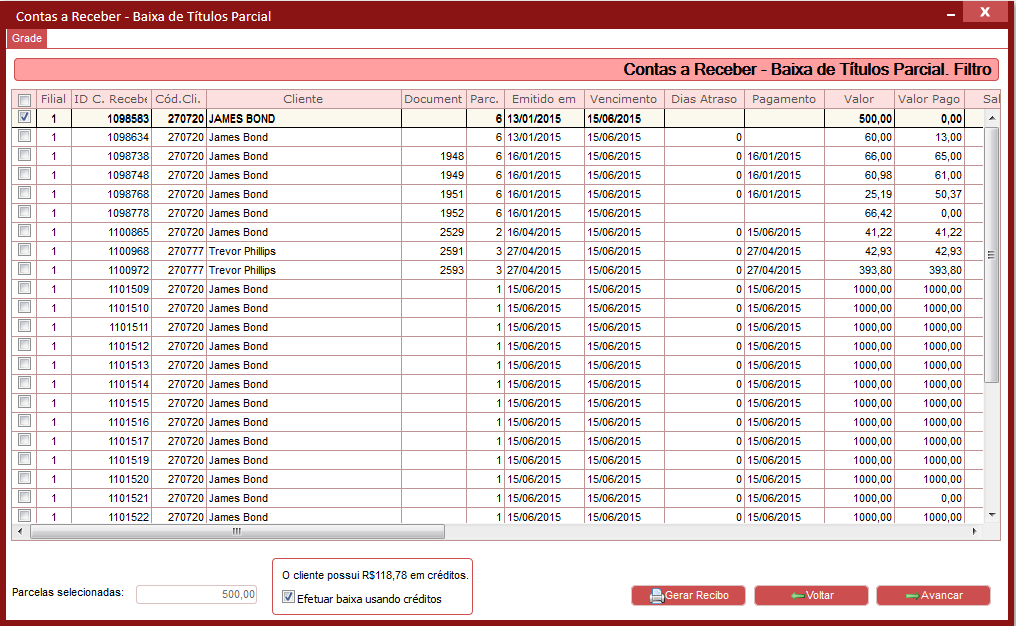The width and height of the screenshot is (1016, 626).
Task: Click the Pagamento column header
Action: pyautogui.click(x=784, y=99)
